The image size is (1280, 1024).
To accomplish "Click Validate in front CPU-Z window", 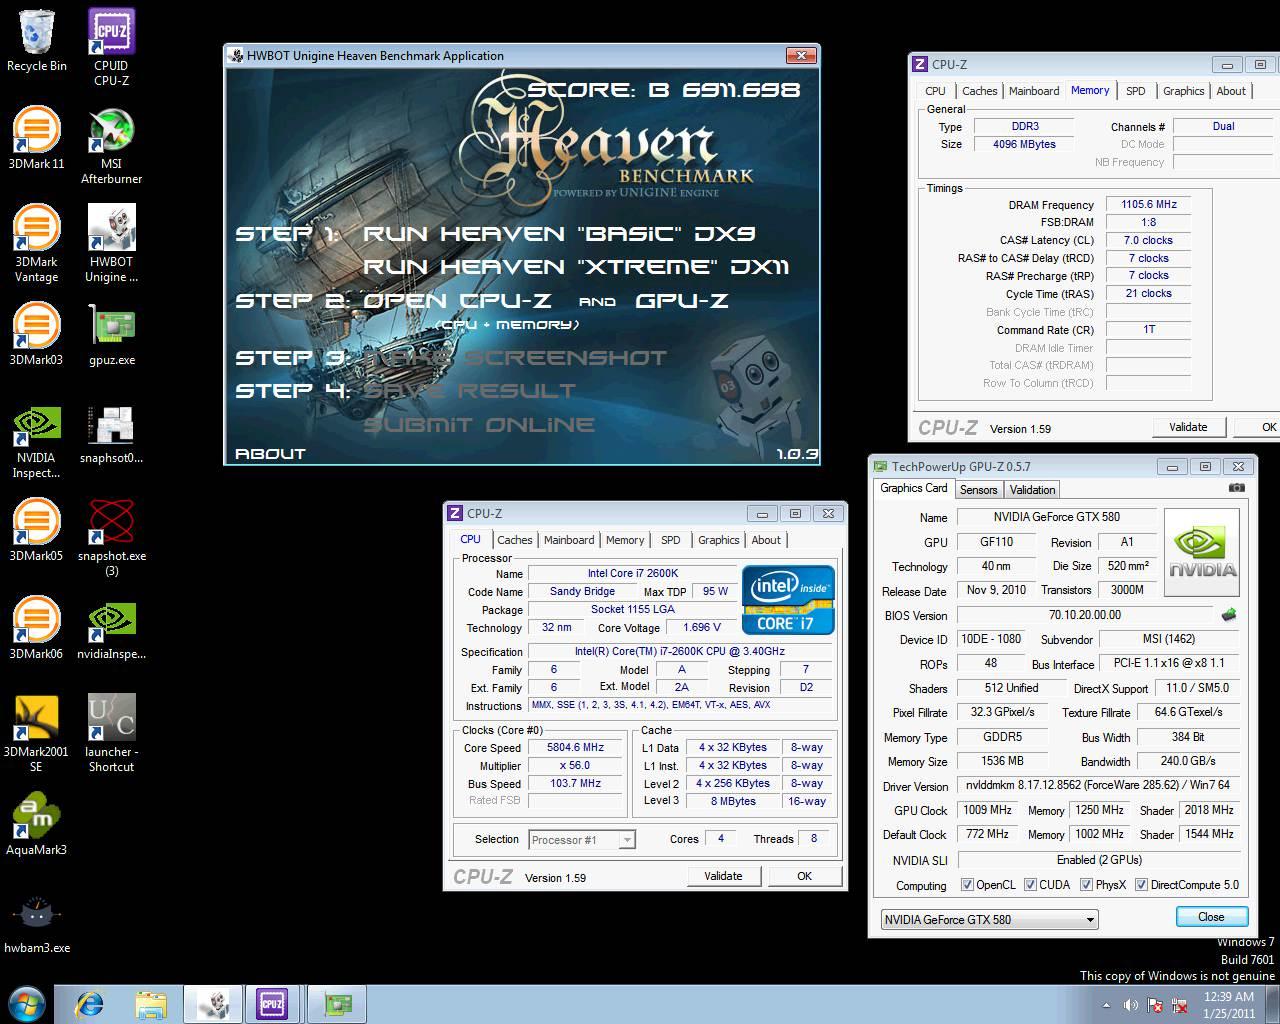I will click(723, 876).
